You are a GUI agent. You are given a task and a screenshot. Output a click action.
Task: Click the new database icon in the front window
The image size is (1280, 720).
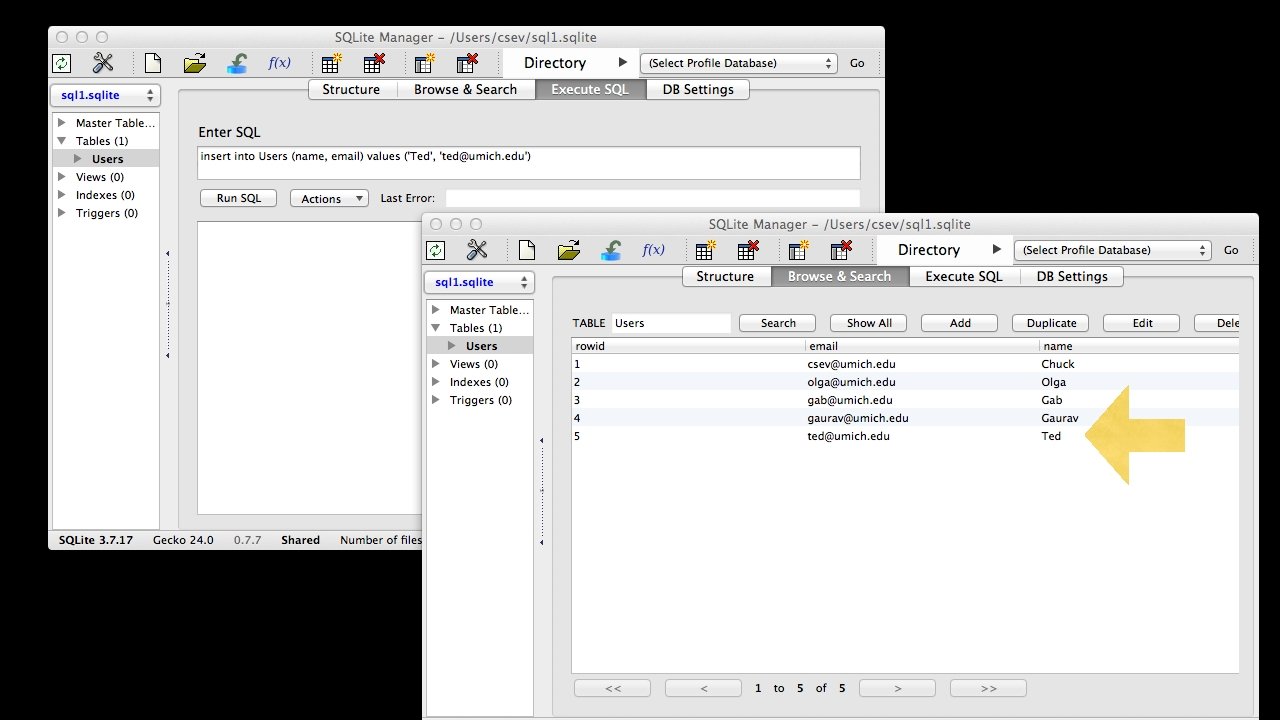pyautogui.click(x=526, y=250)
